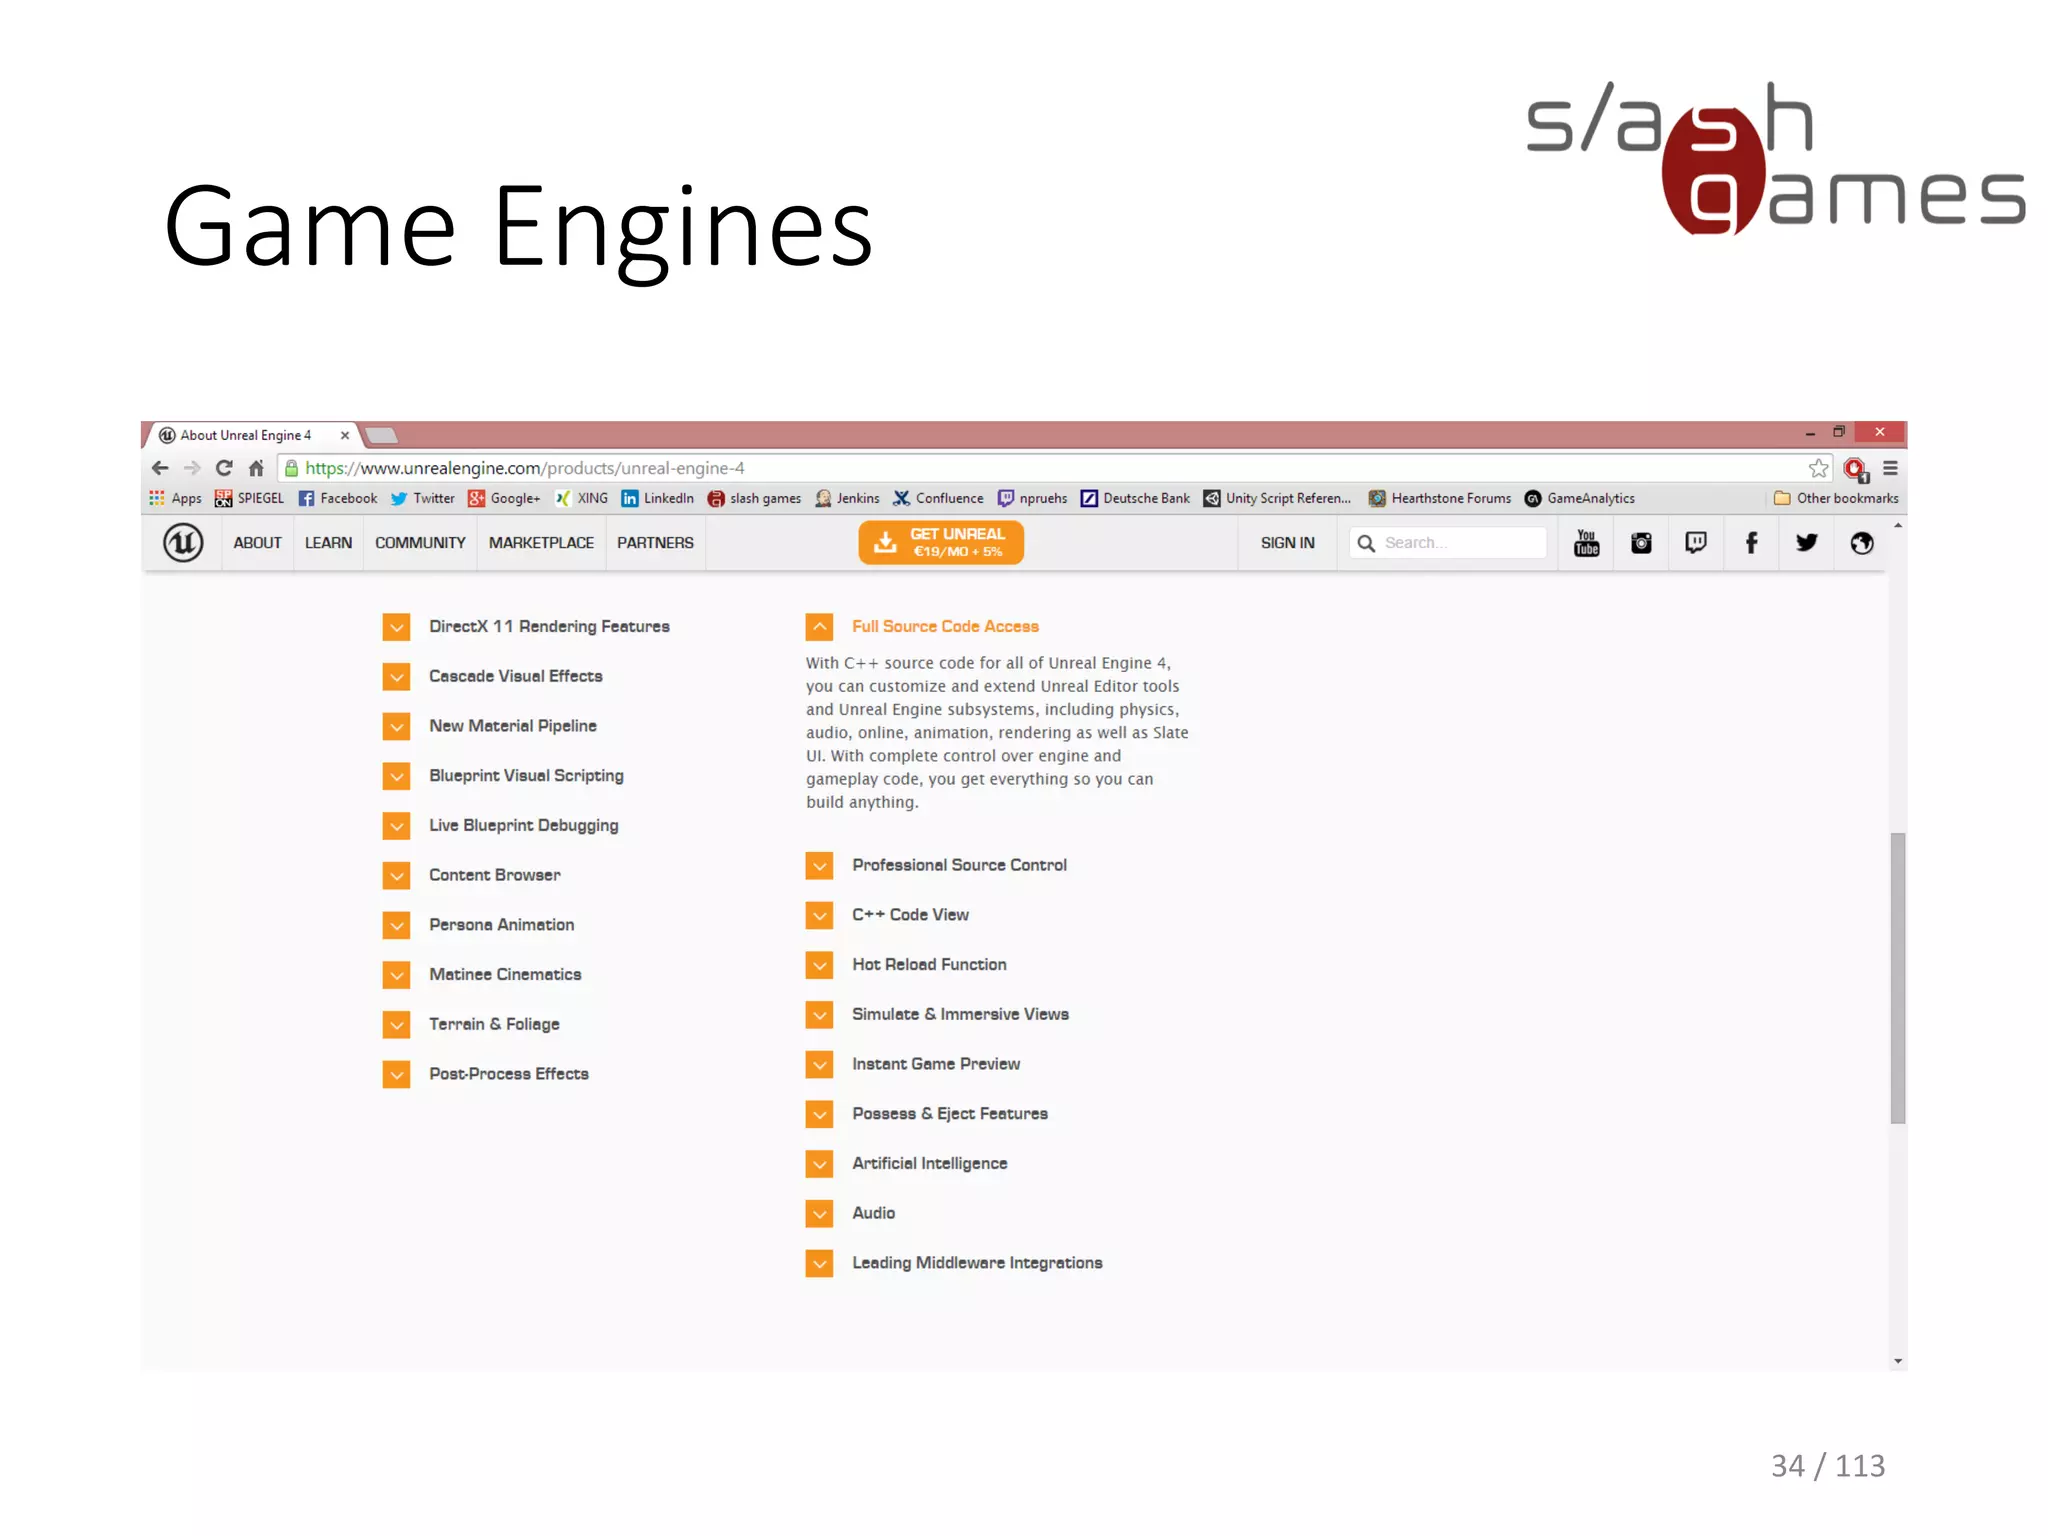2048x1536 pixels.
Task: Open the Facebook social icon in navbar
Action: pyautogui.click(x=1751, y=543)
